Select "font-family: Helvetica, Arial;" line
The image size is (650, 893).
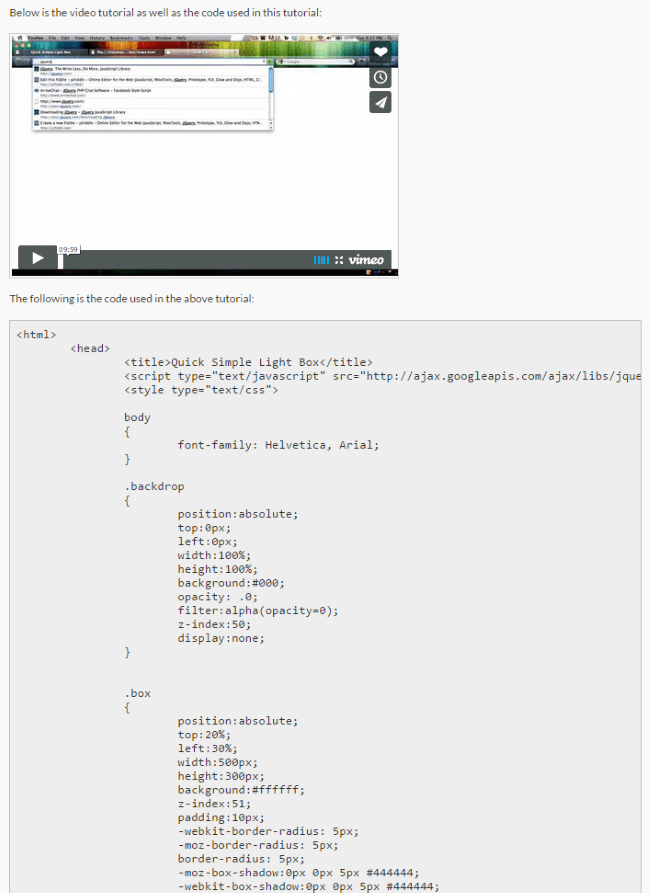pos(278,445)
